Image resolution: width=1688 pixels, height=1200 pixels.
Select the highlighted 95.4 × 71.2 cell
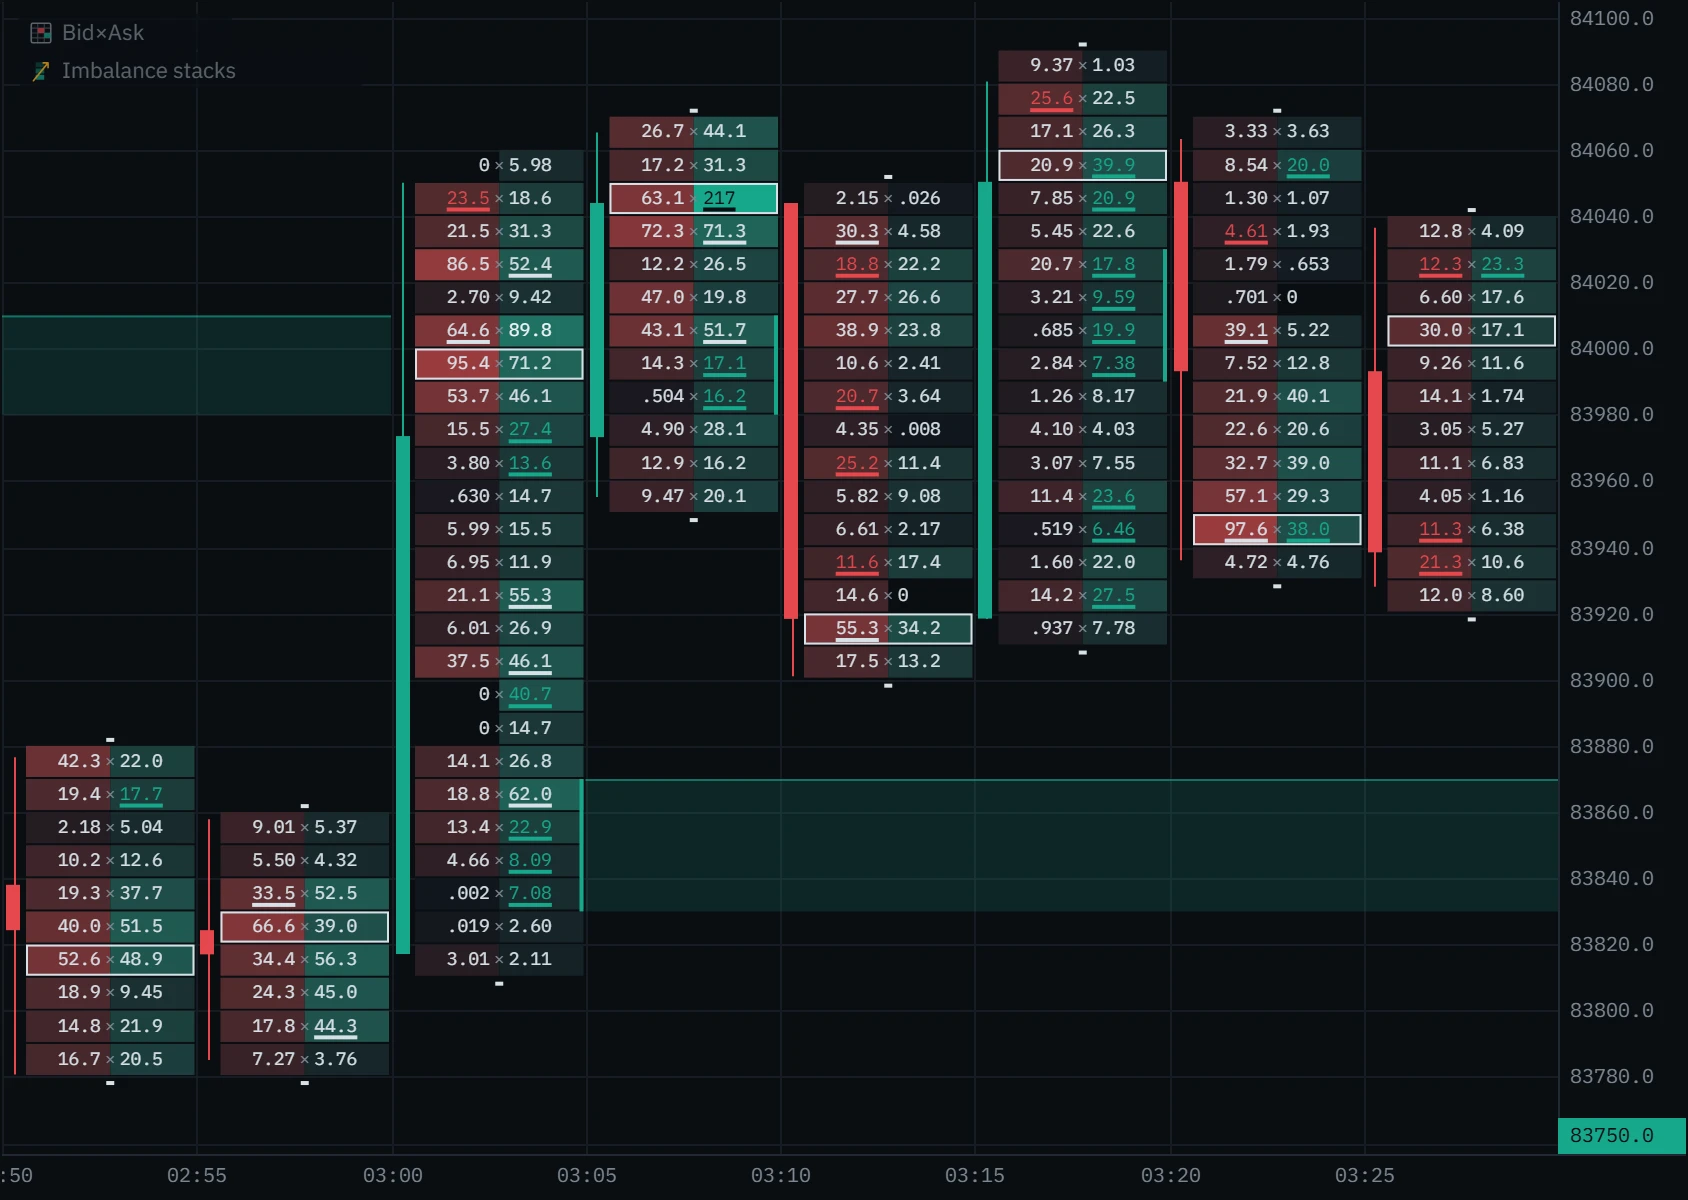click(499, 363)
